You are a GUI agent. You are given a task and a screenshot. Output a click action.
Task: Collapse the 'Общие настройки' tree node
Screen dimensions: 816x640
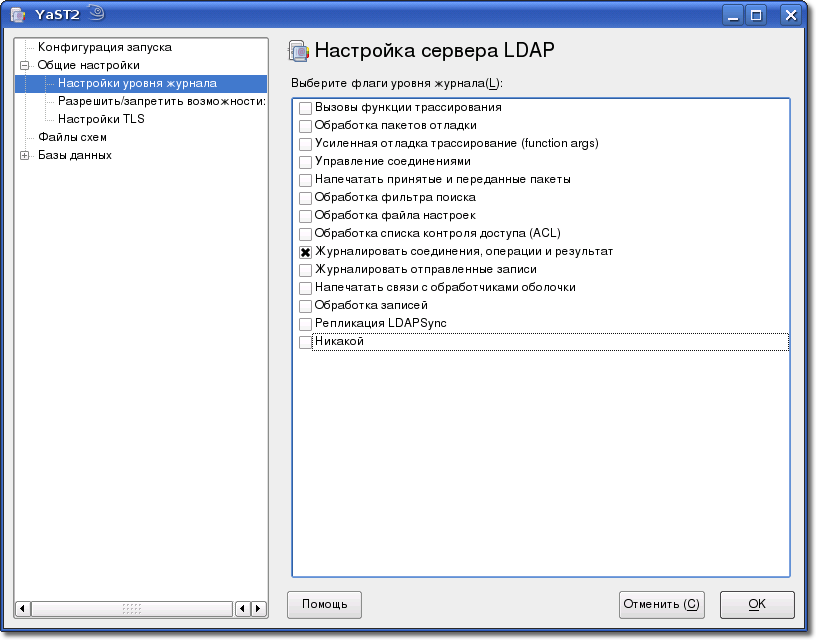(x=24, y=66)
